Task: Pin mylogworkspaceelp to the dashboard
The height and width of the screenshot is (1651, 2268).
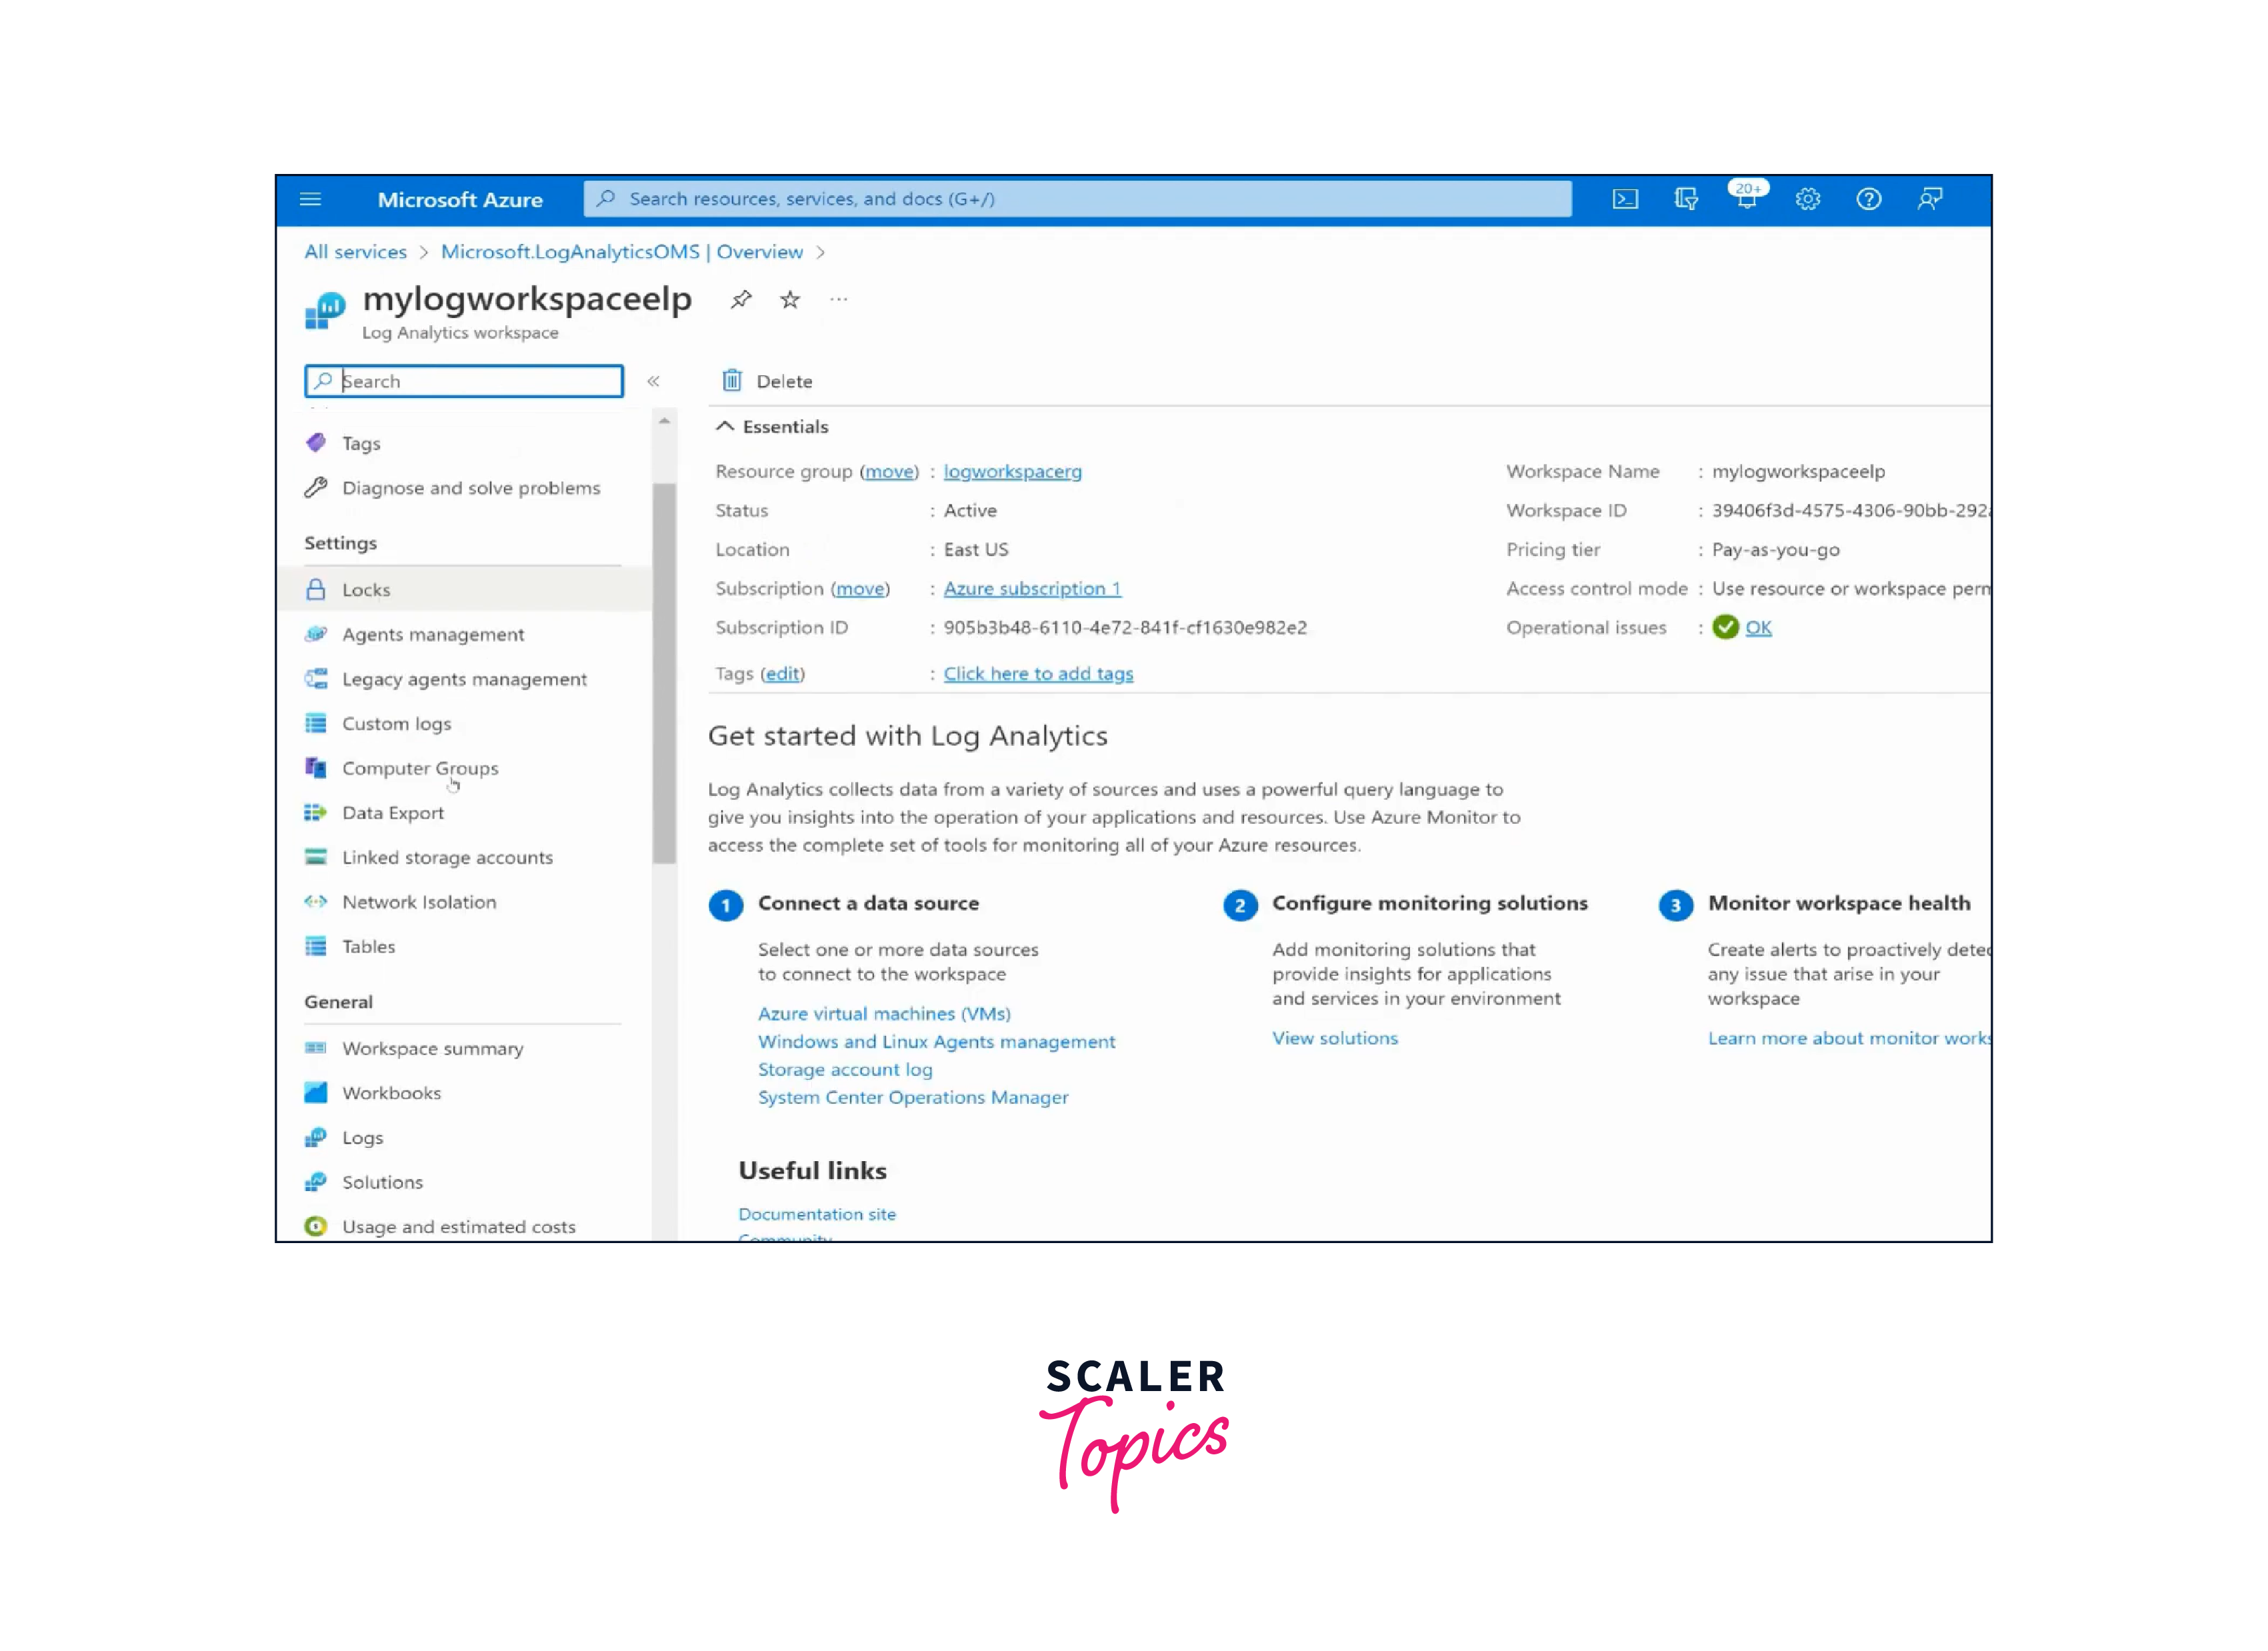Action: pyautogui.click(x=741, y=299)
